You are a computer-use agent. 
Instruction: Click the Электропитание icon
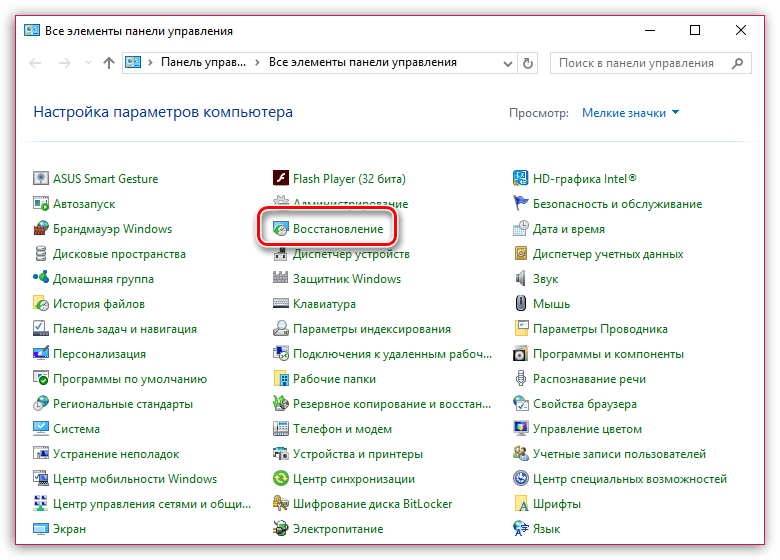(282, 529)
